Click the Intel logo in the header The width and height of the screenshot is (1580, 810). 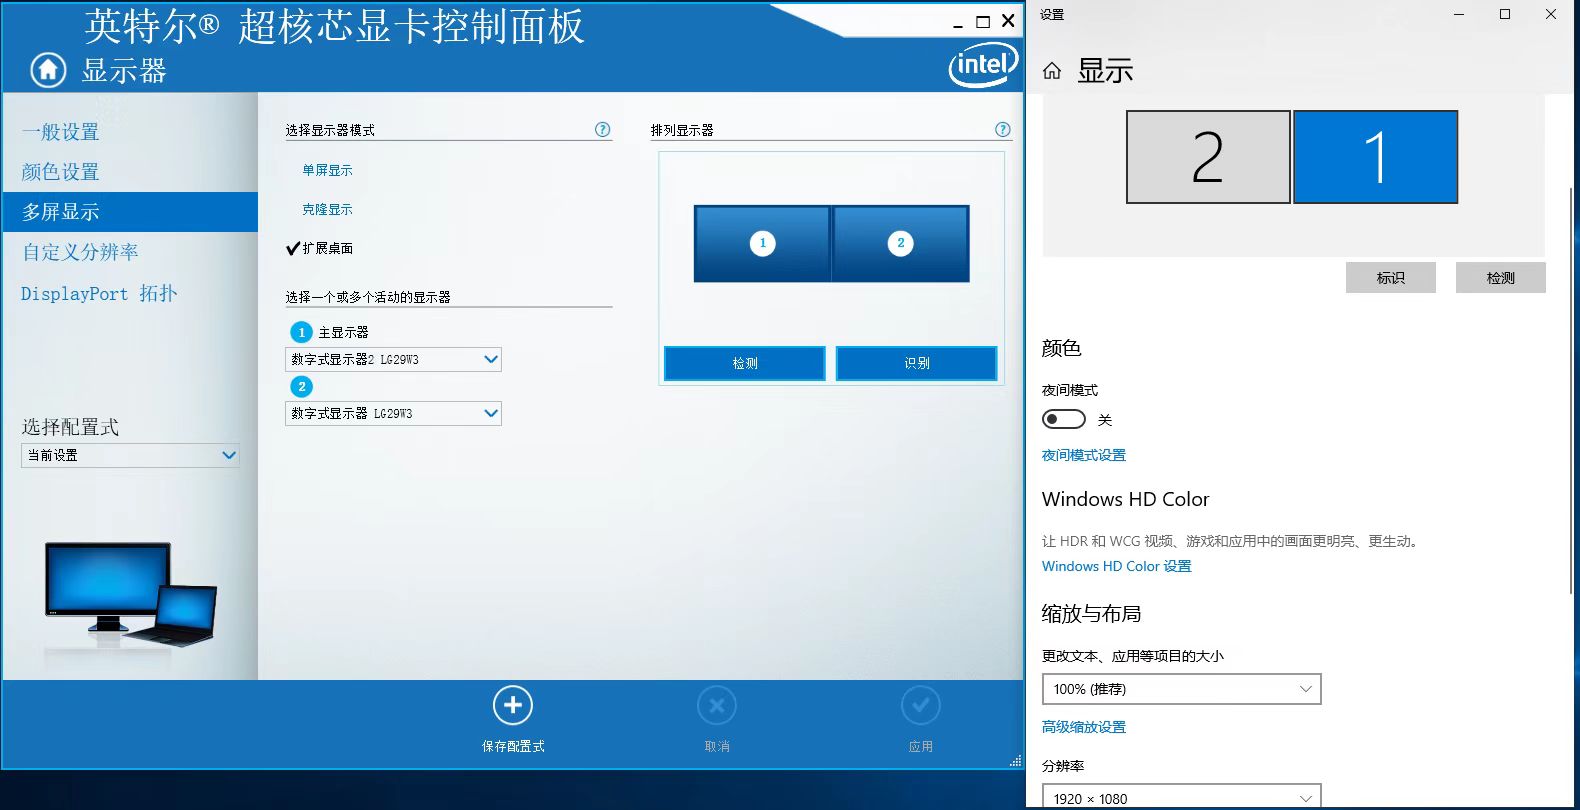coord(982,66)
